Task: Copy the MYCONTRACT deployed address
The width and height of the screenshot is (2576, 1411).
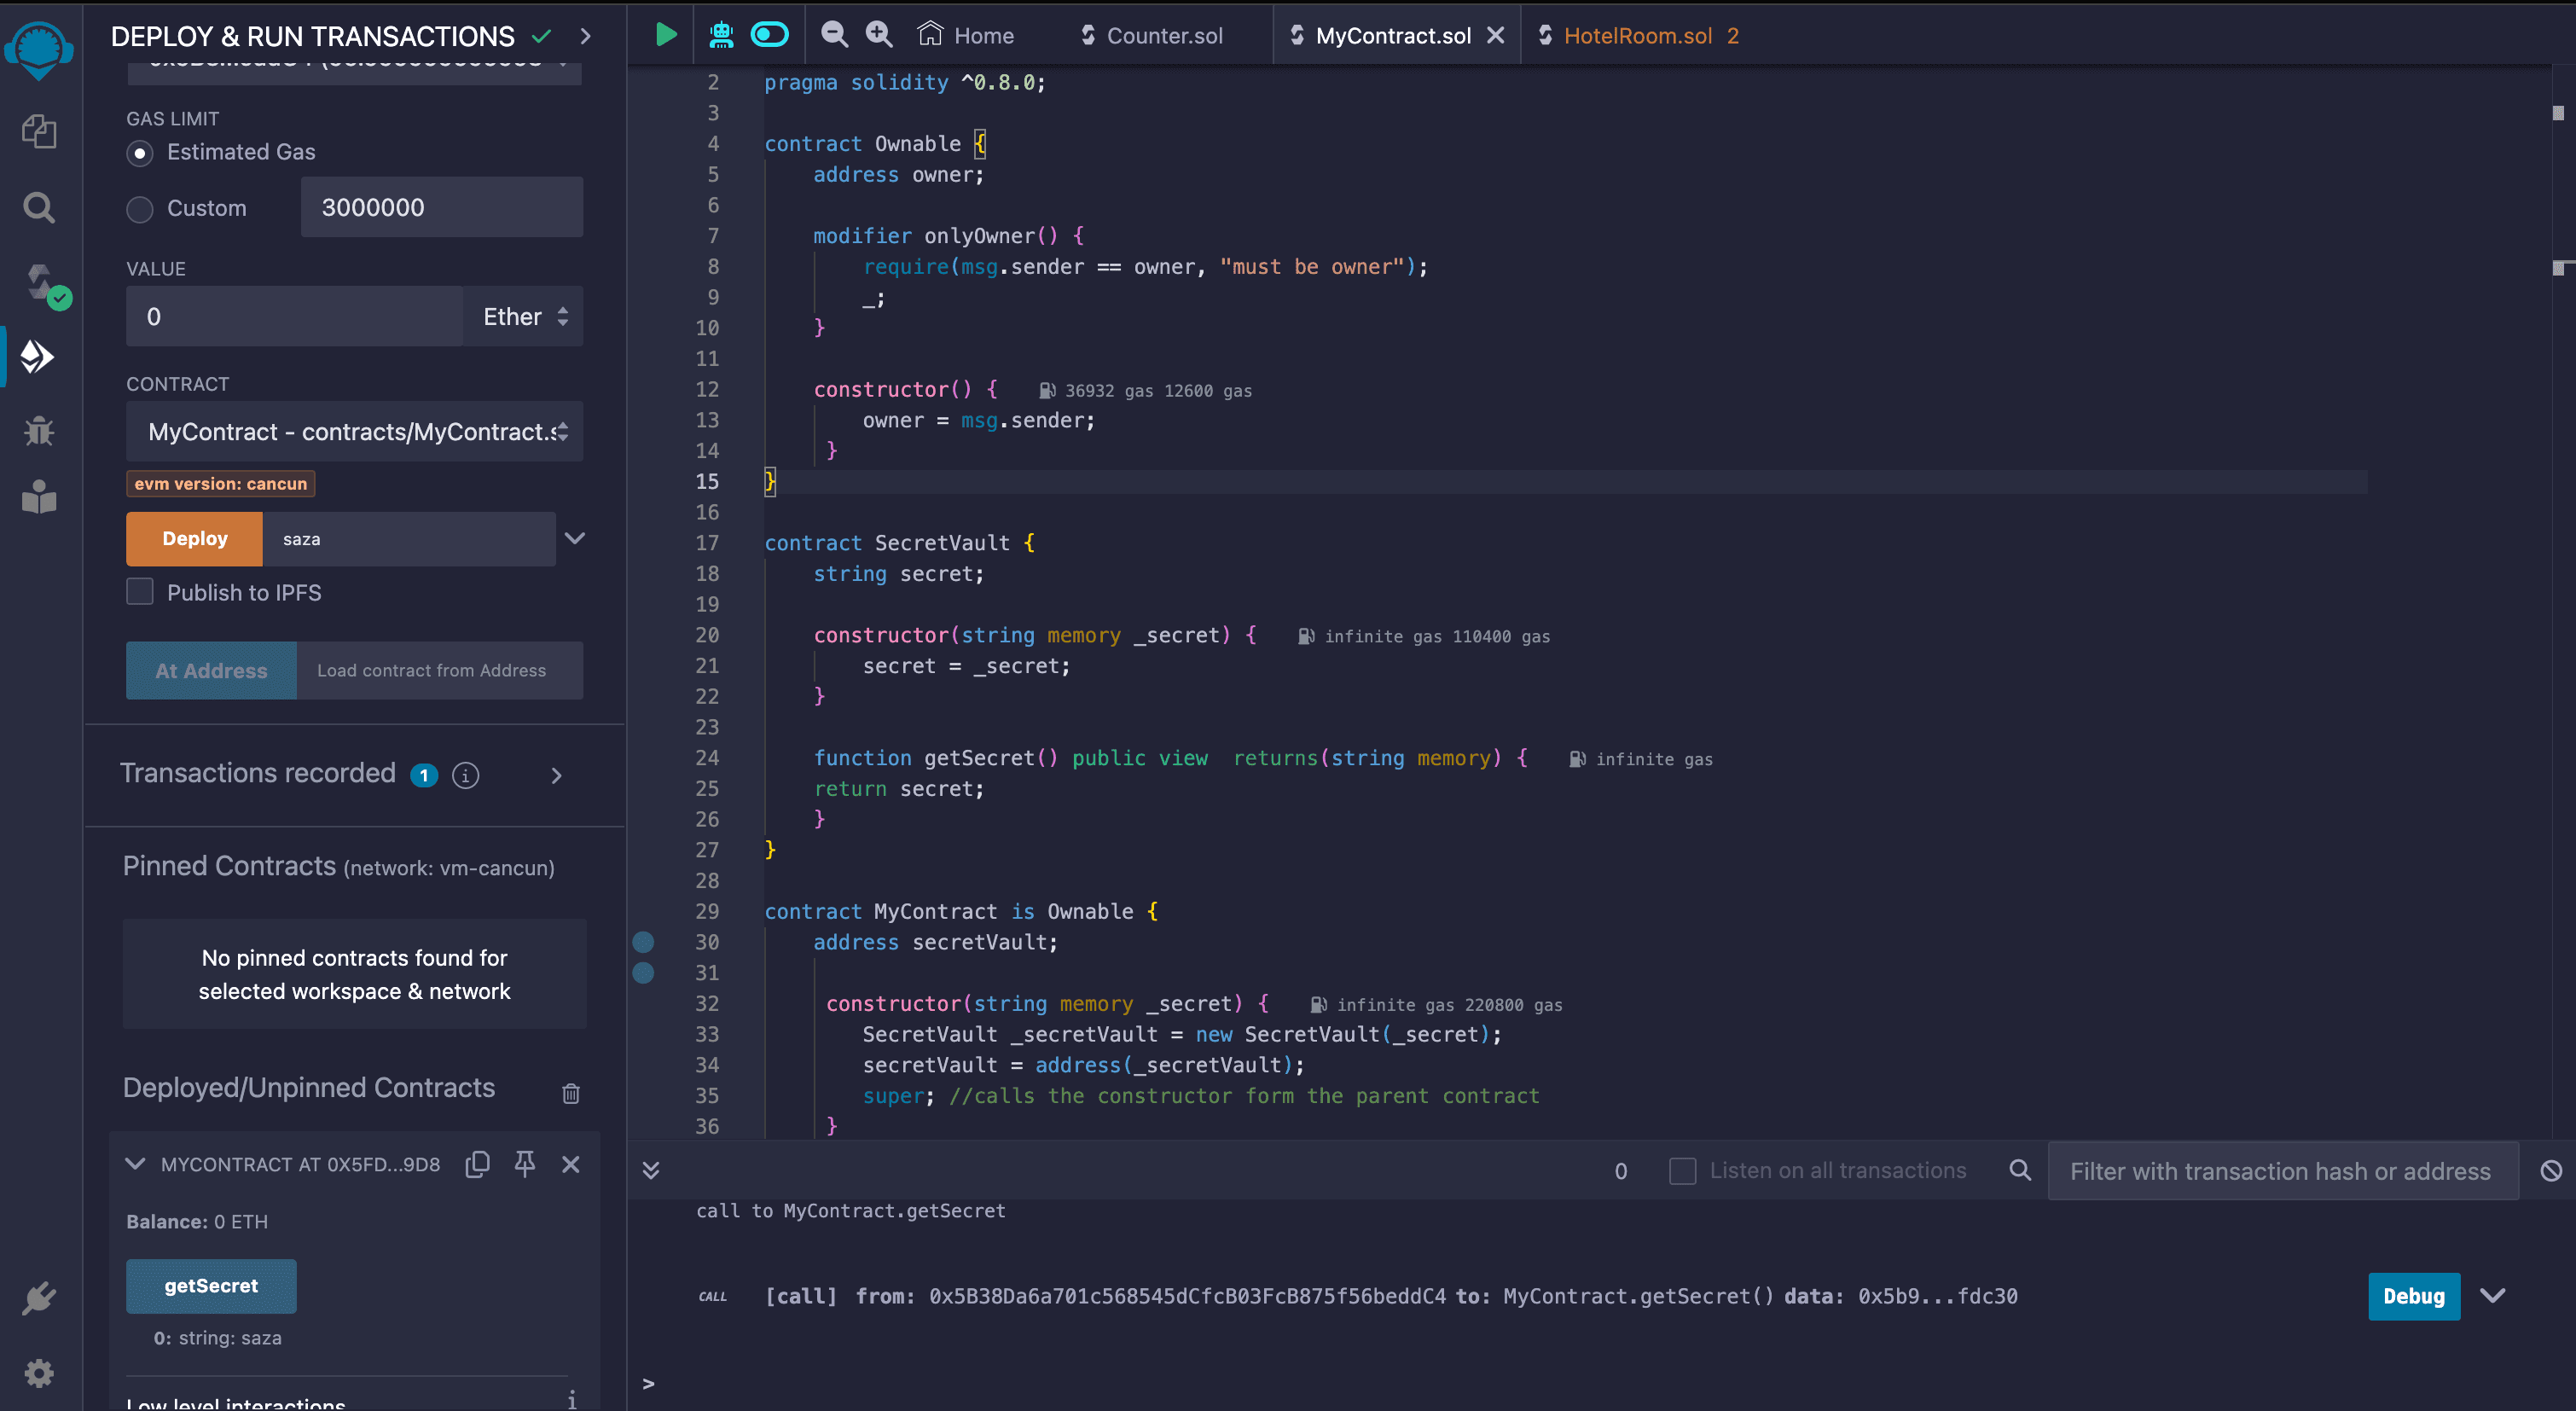Action: [478, 1164]
